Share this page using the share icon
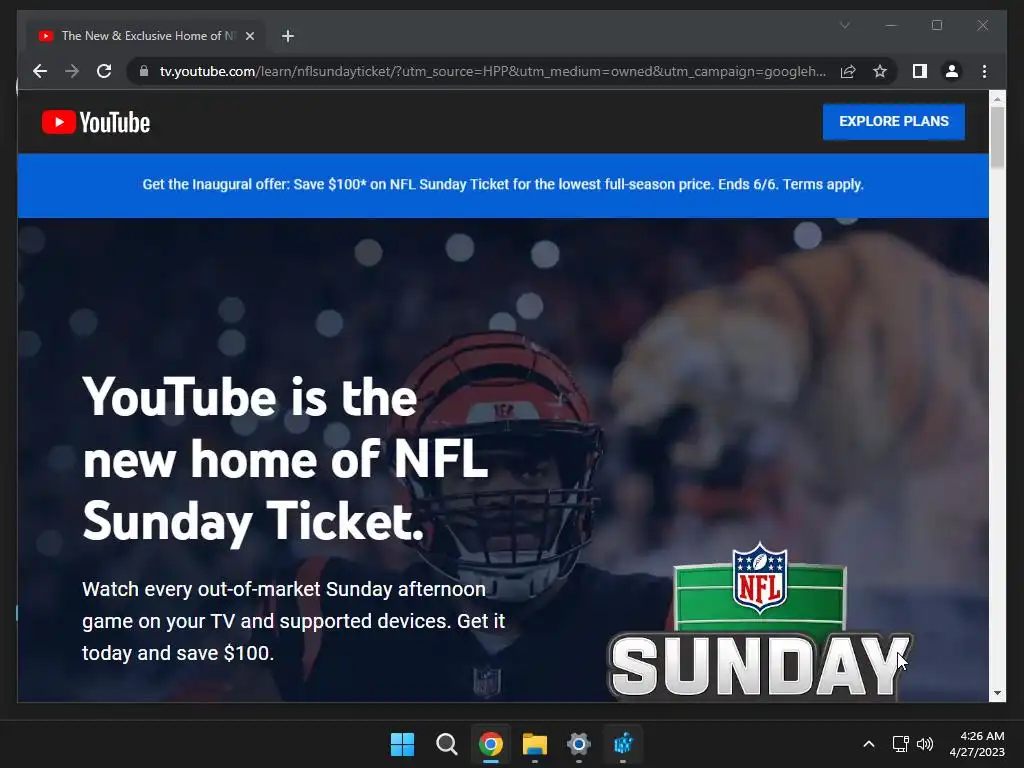 [x=848, y=71]
